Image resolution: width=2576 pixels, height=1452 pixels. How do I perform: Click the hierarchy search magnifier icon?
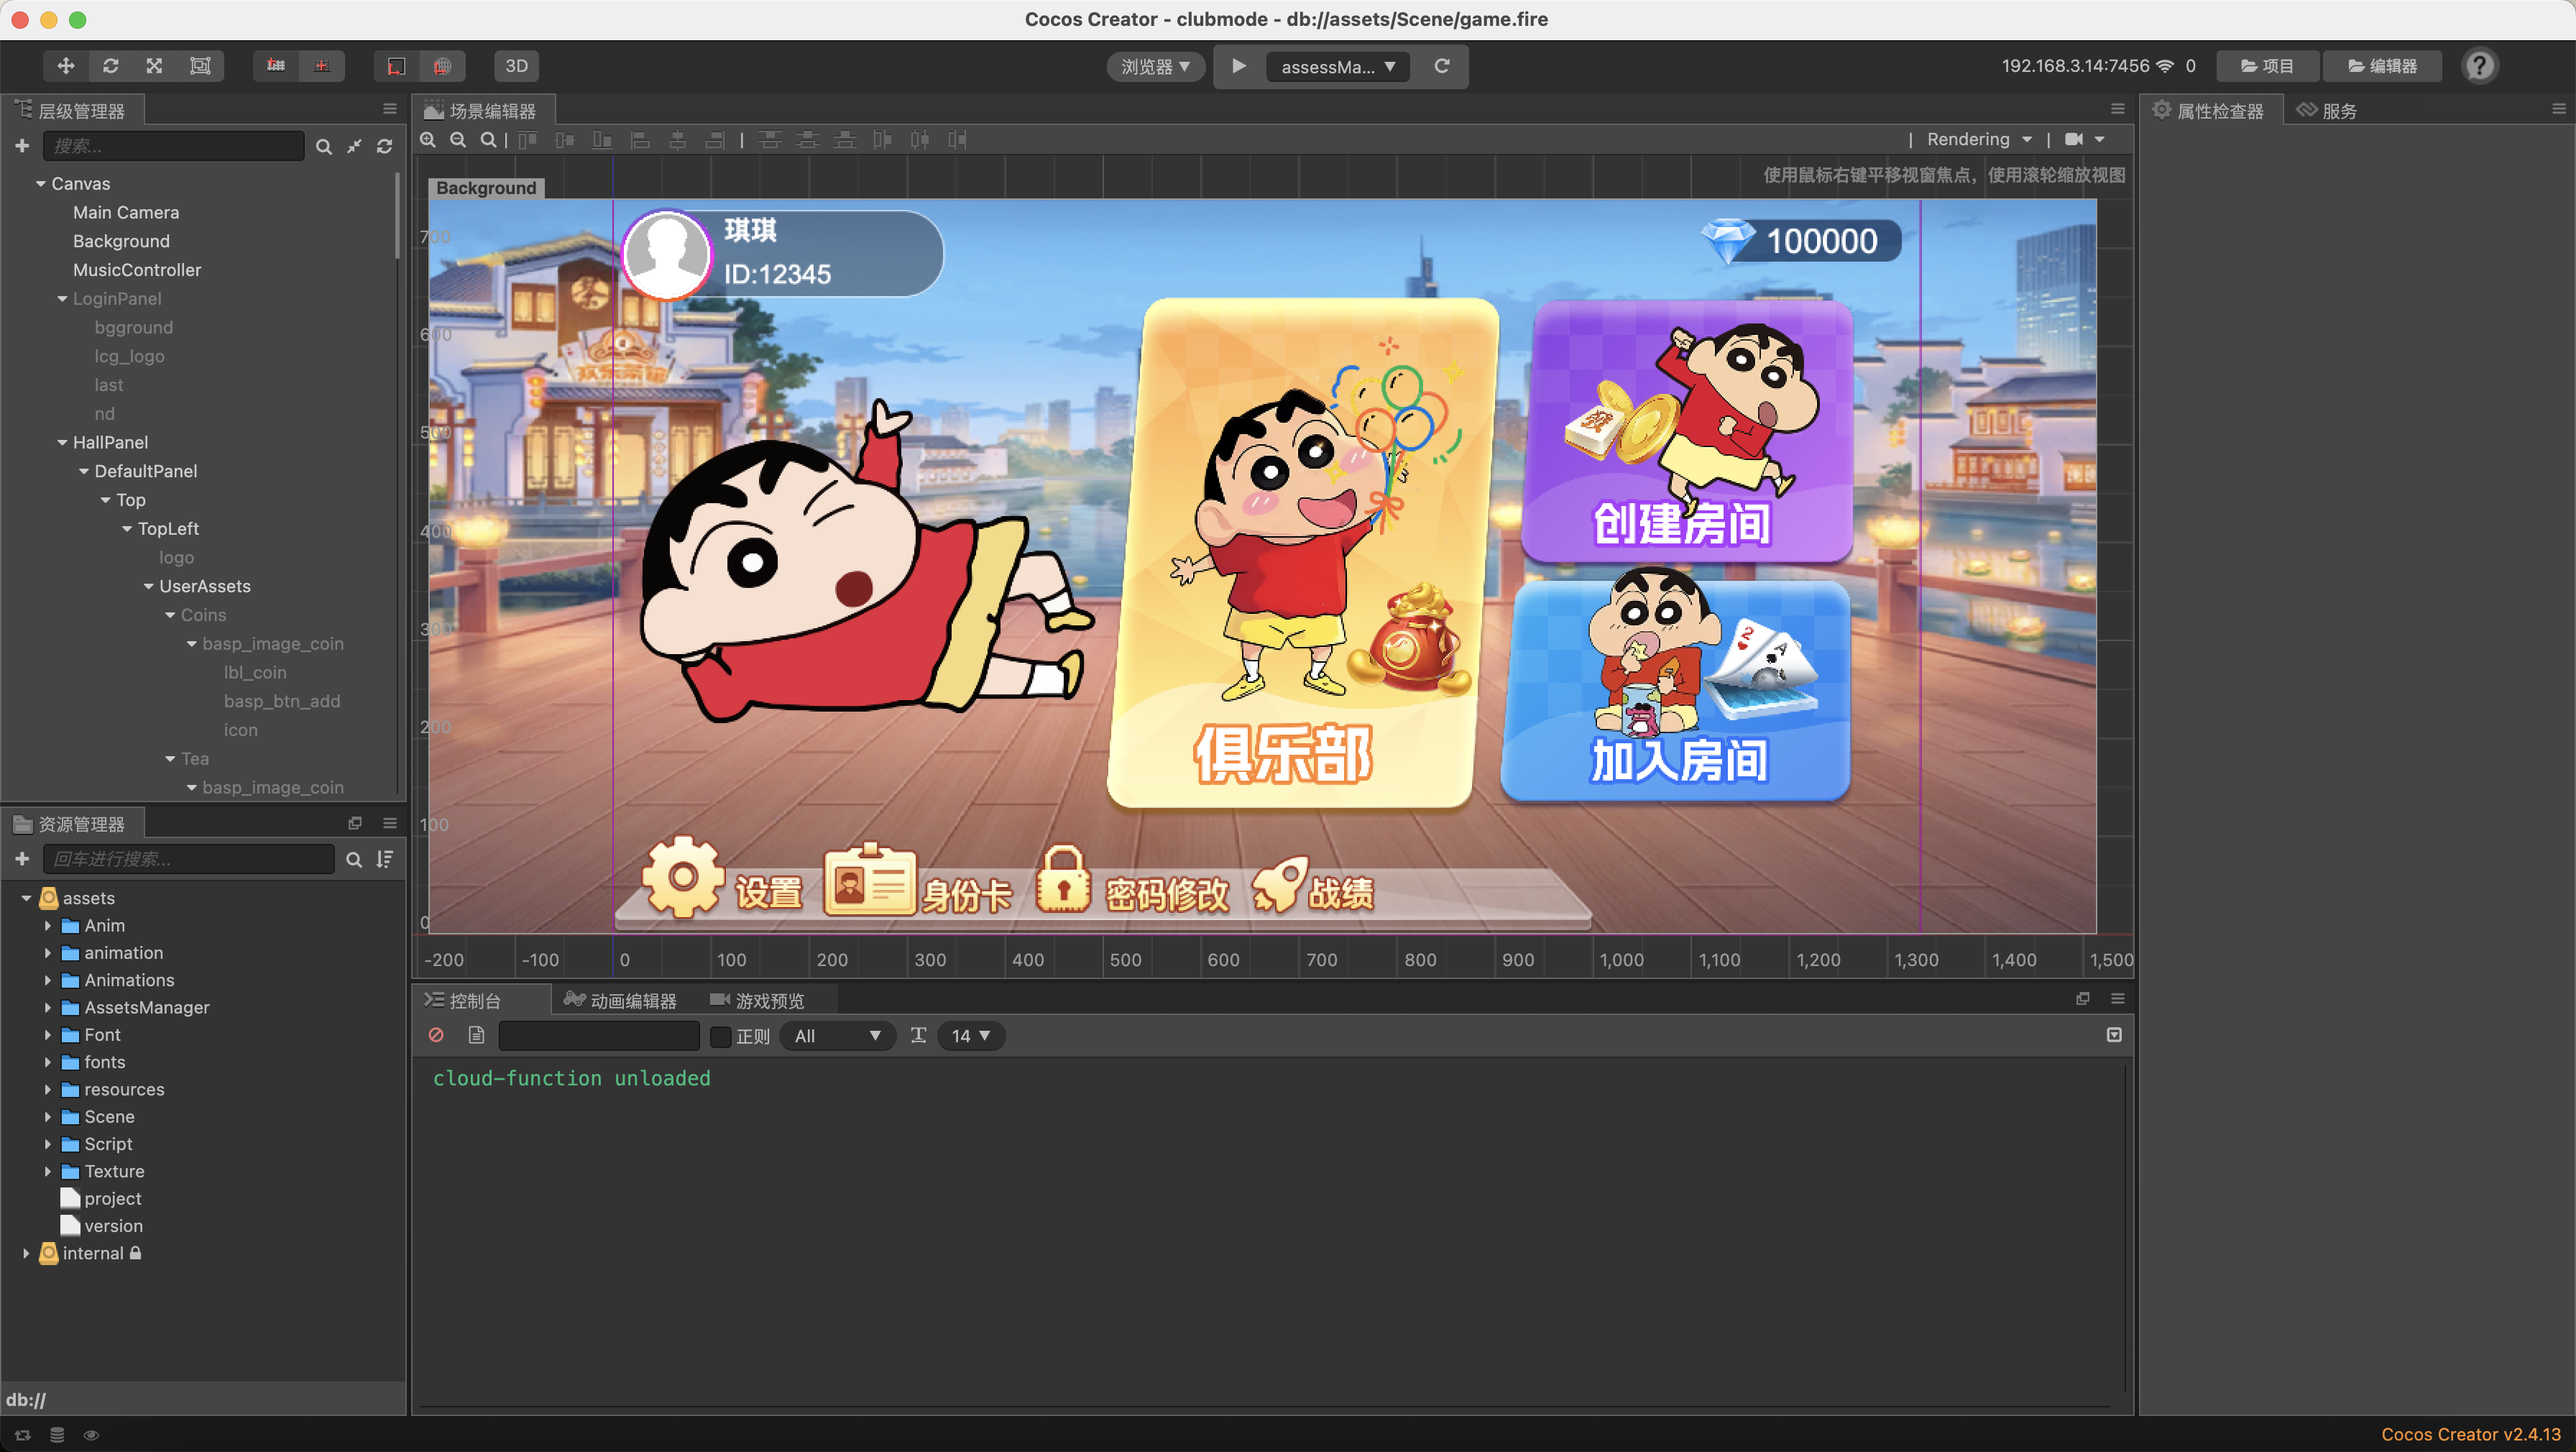click(x=323, y=147)
